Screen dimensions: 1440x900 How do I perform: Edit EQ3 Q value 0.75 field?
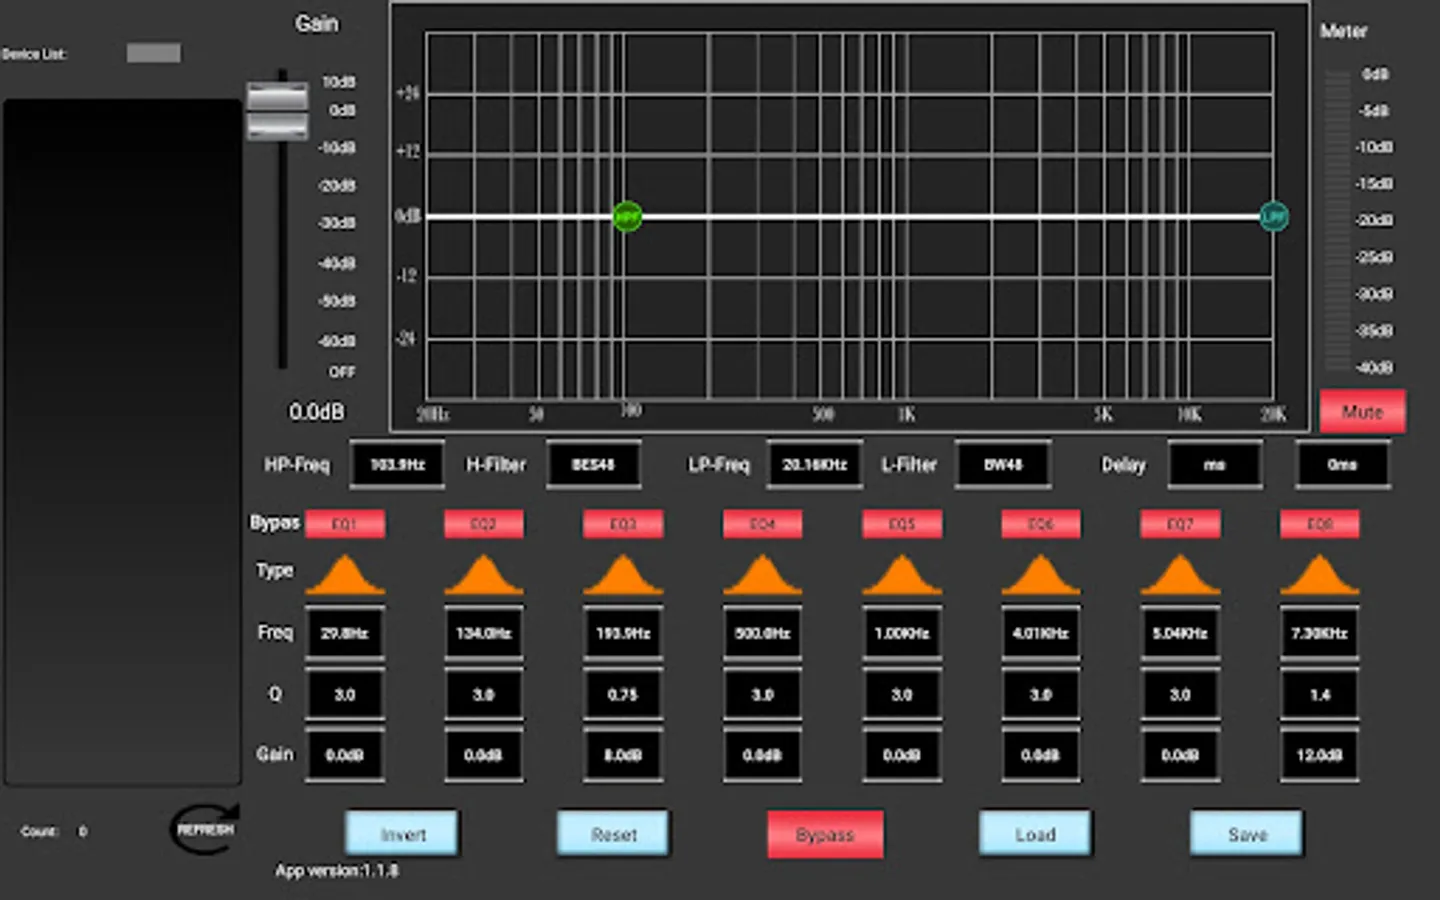(x=622, y=695)
